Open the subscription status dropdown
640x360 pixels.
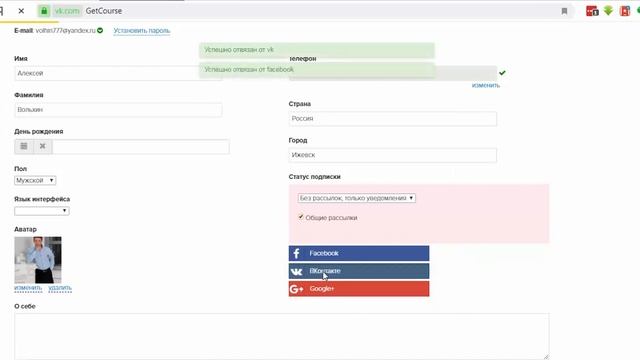(357, 198)
